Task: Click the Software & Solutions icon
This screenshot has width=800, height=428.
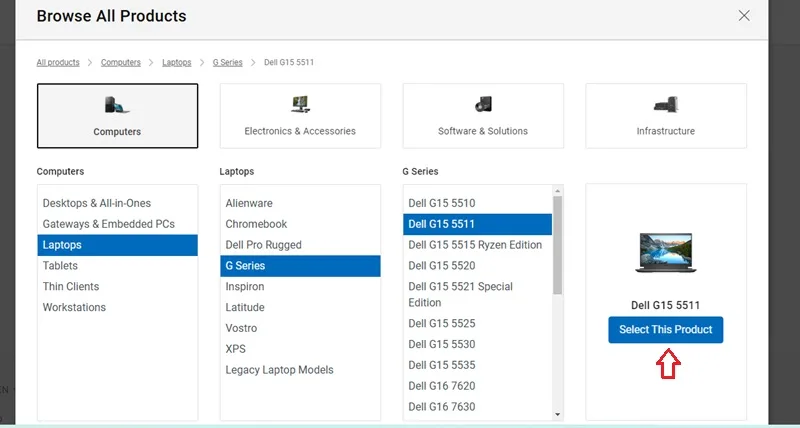Action: click(483, 104)
